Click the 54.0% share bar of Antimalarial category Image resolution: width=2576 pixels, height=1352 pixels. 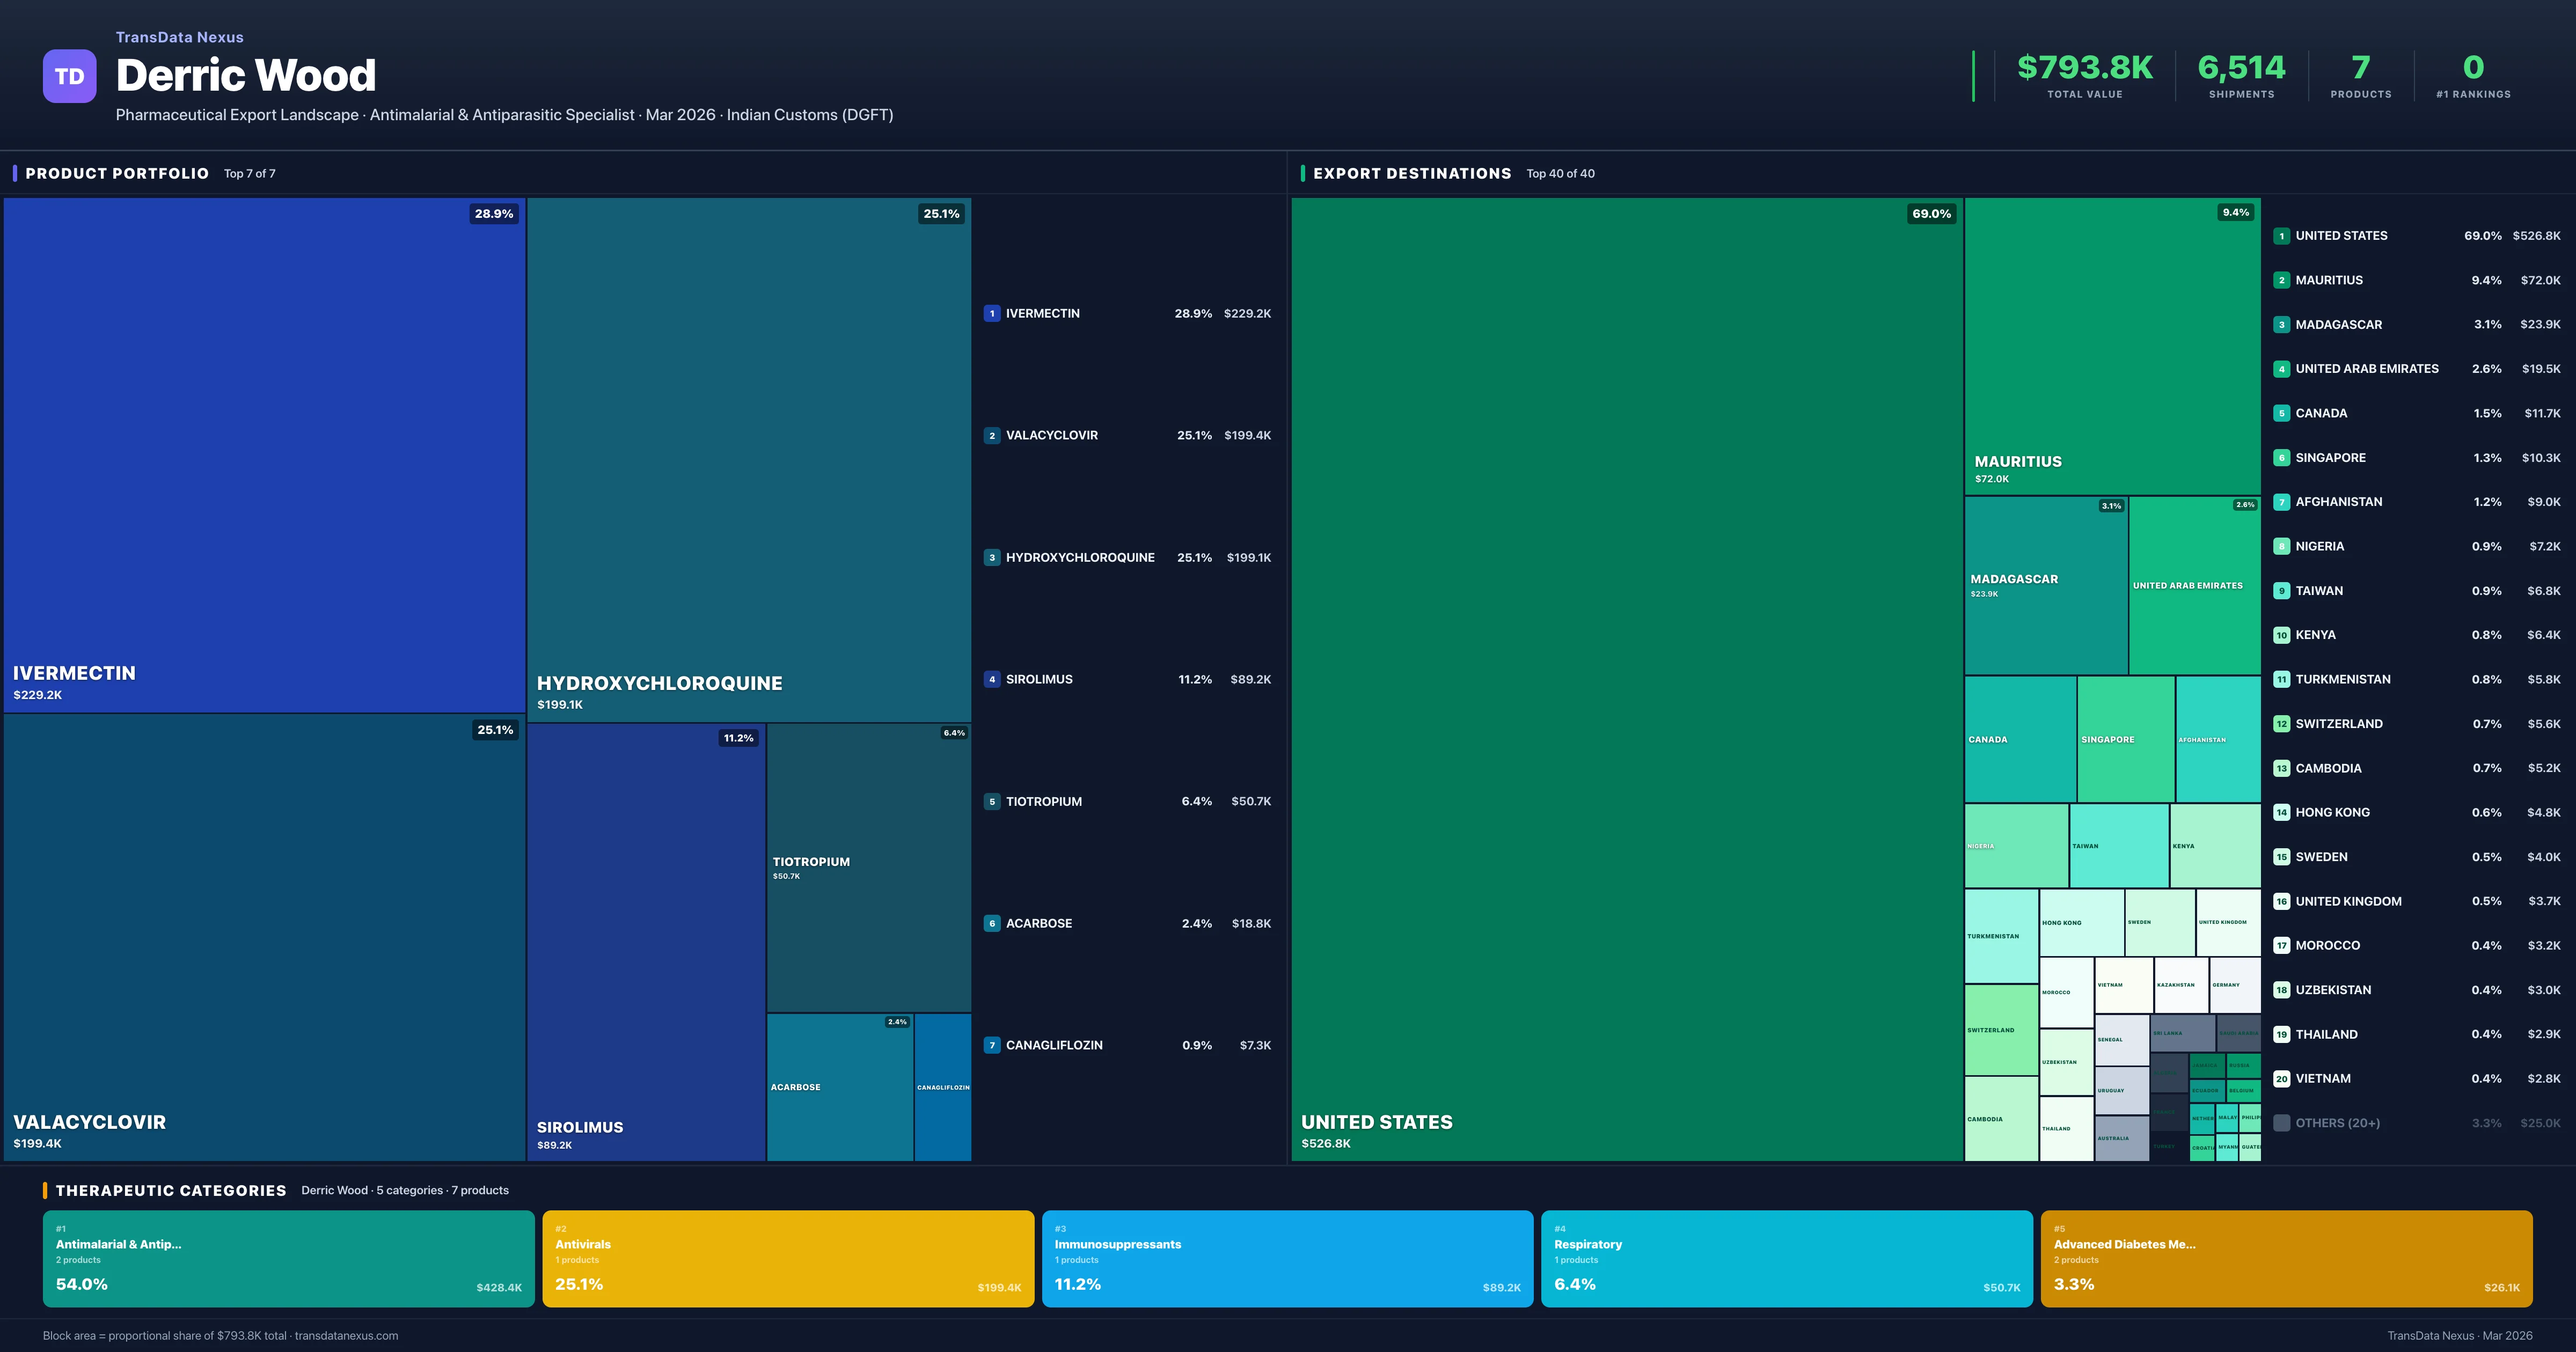click(82, 1284)
